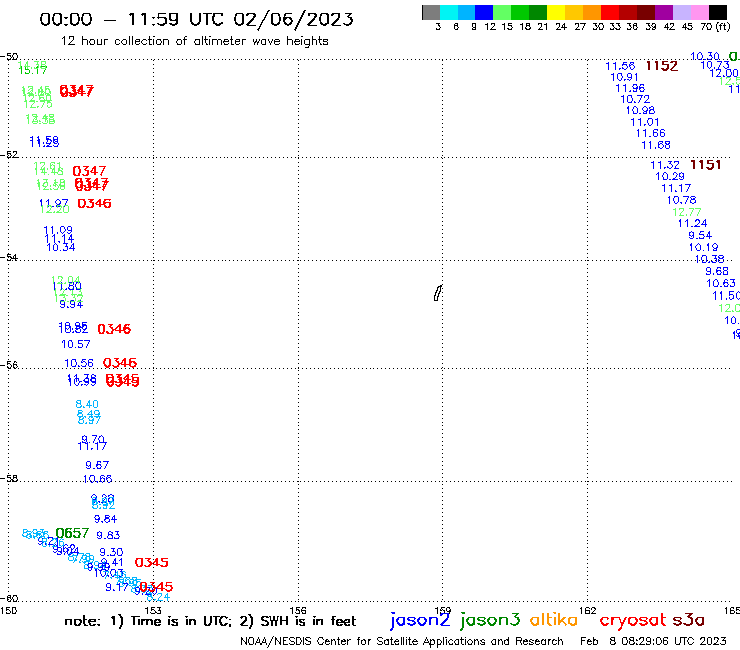740x650 pixels.
Task: Click the title '00:00 – 11:59 UTC 02/06/2023'
Action: pos(196,19)
